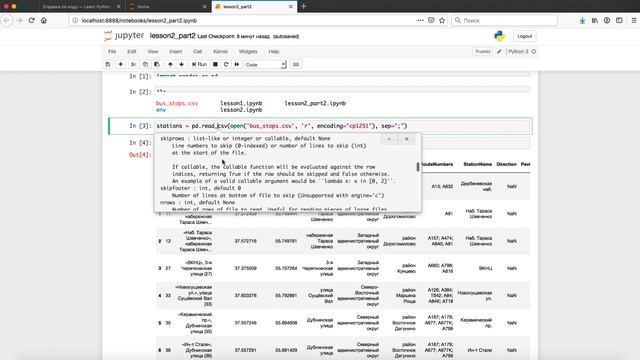Viewport: 640px width, 360px height.
Task: Click the Out[4] output prompt
Action: tap(140, 155)
